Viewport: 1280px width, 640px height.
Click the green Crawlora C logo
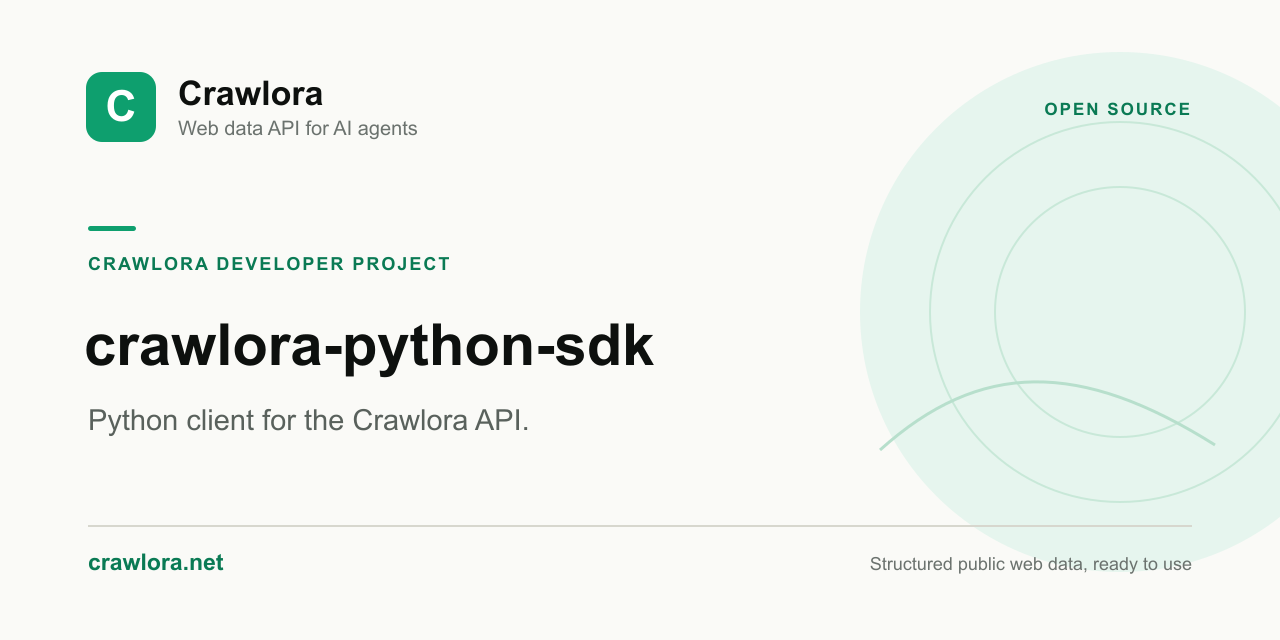coord(121,107)
